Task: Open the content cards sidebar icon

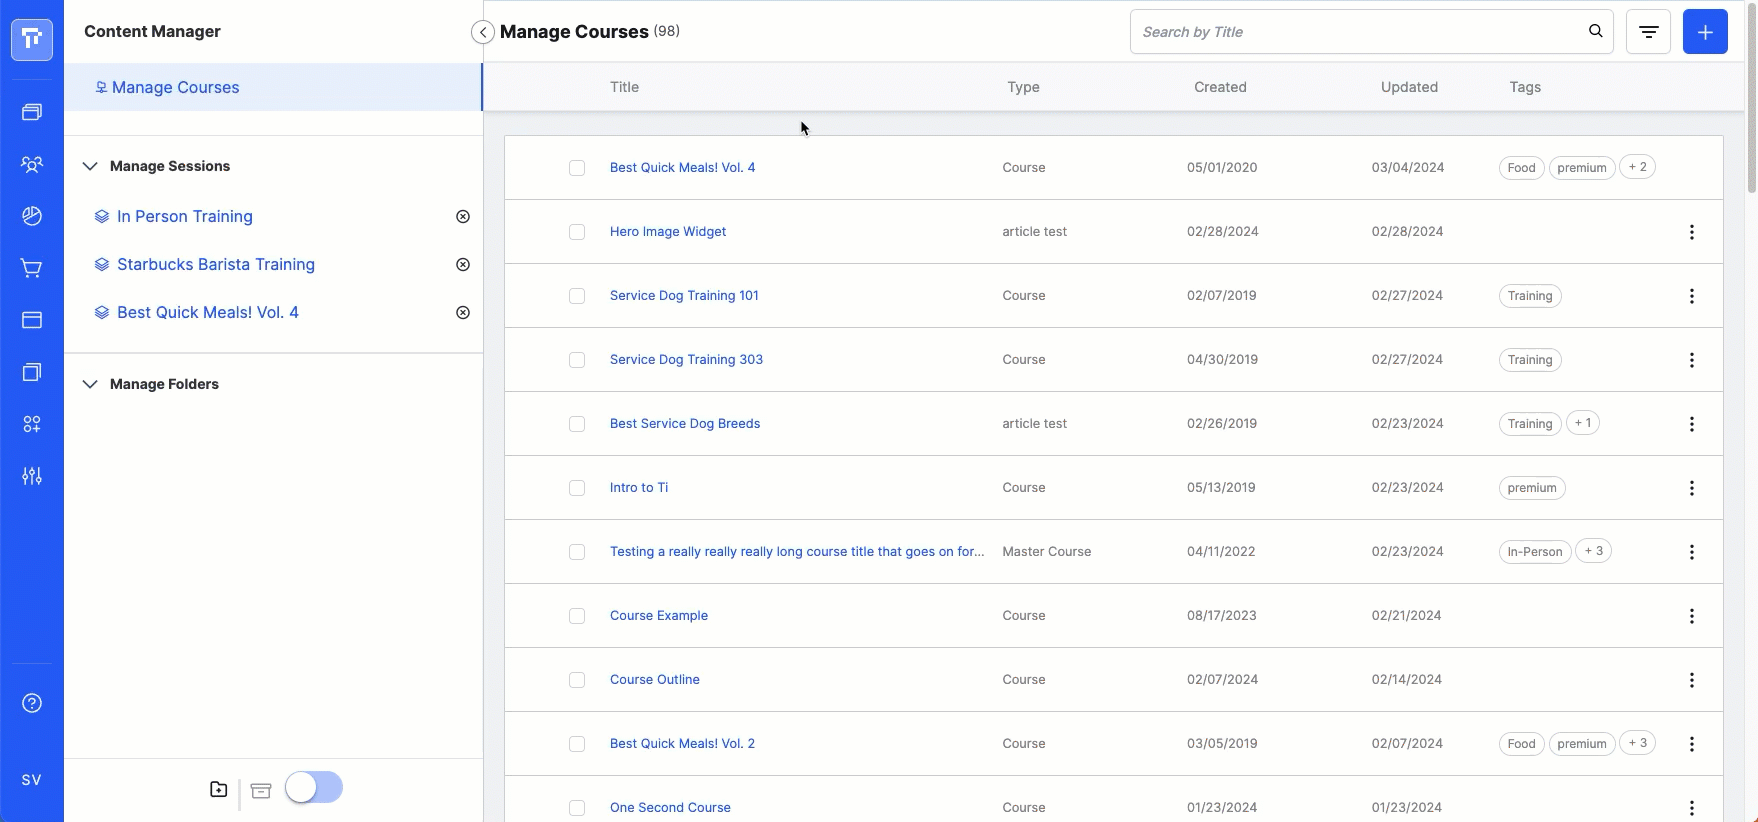Action: (32, 112)
